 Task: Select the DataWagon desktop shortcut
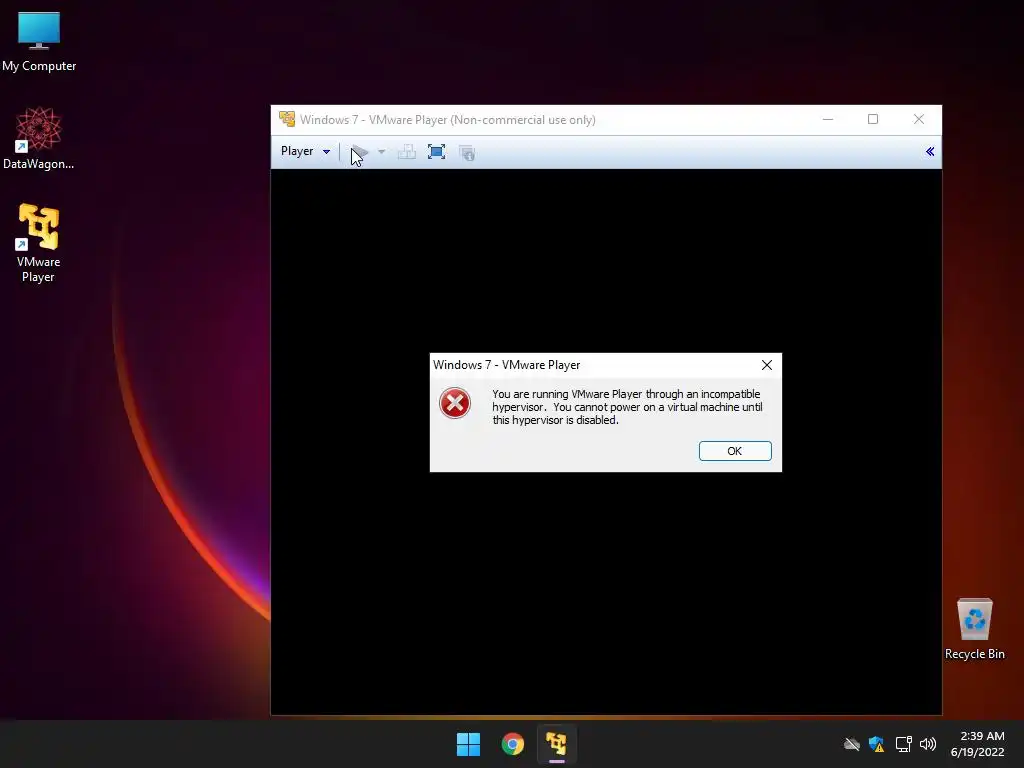pos(39,138)
